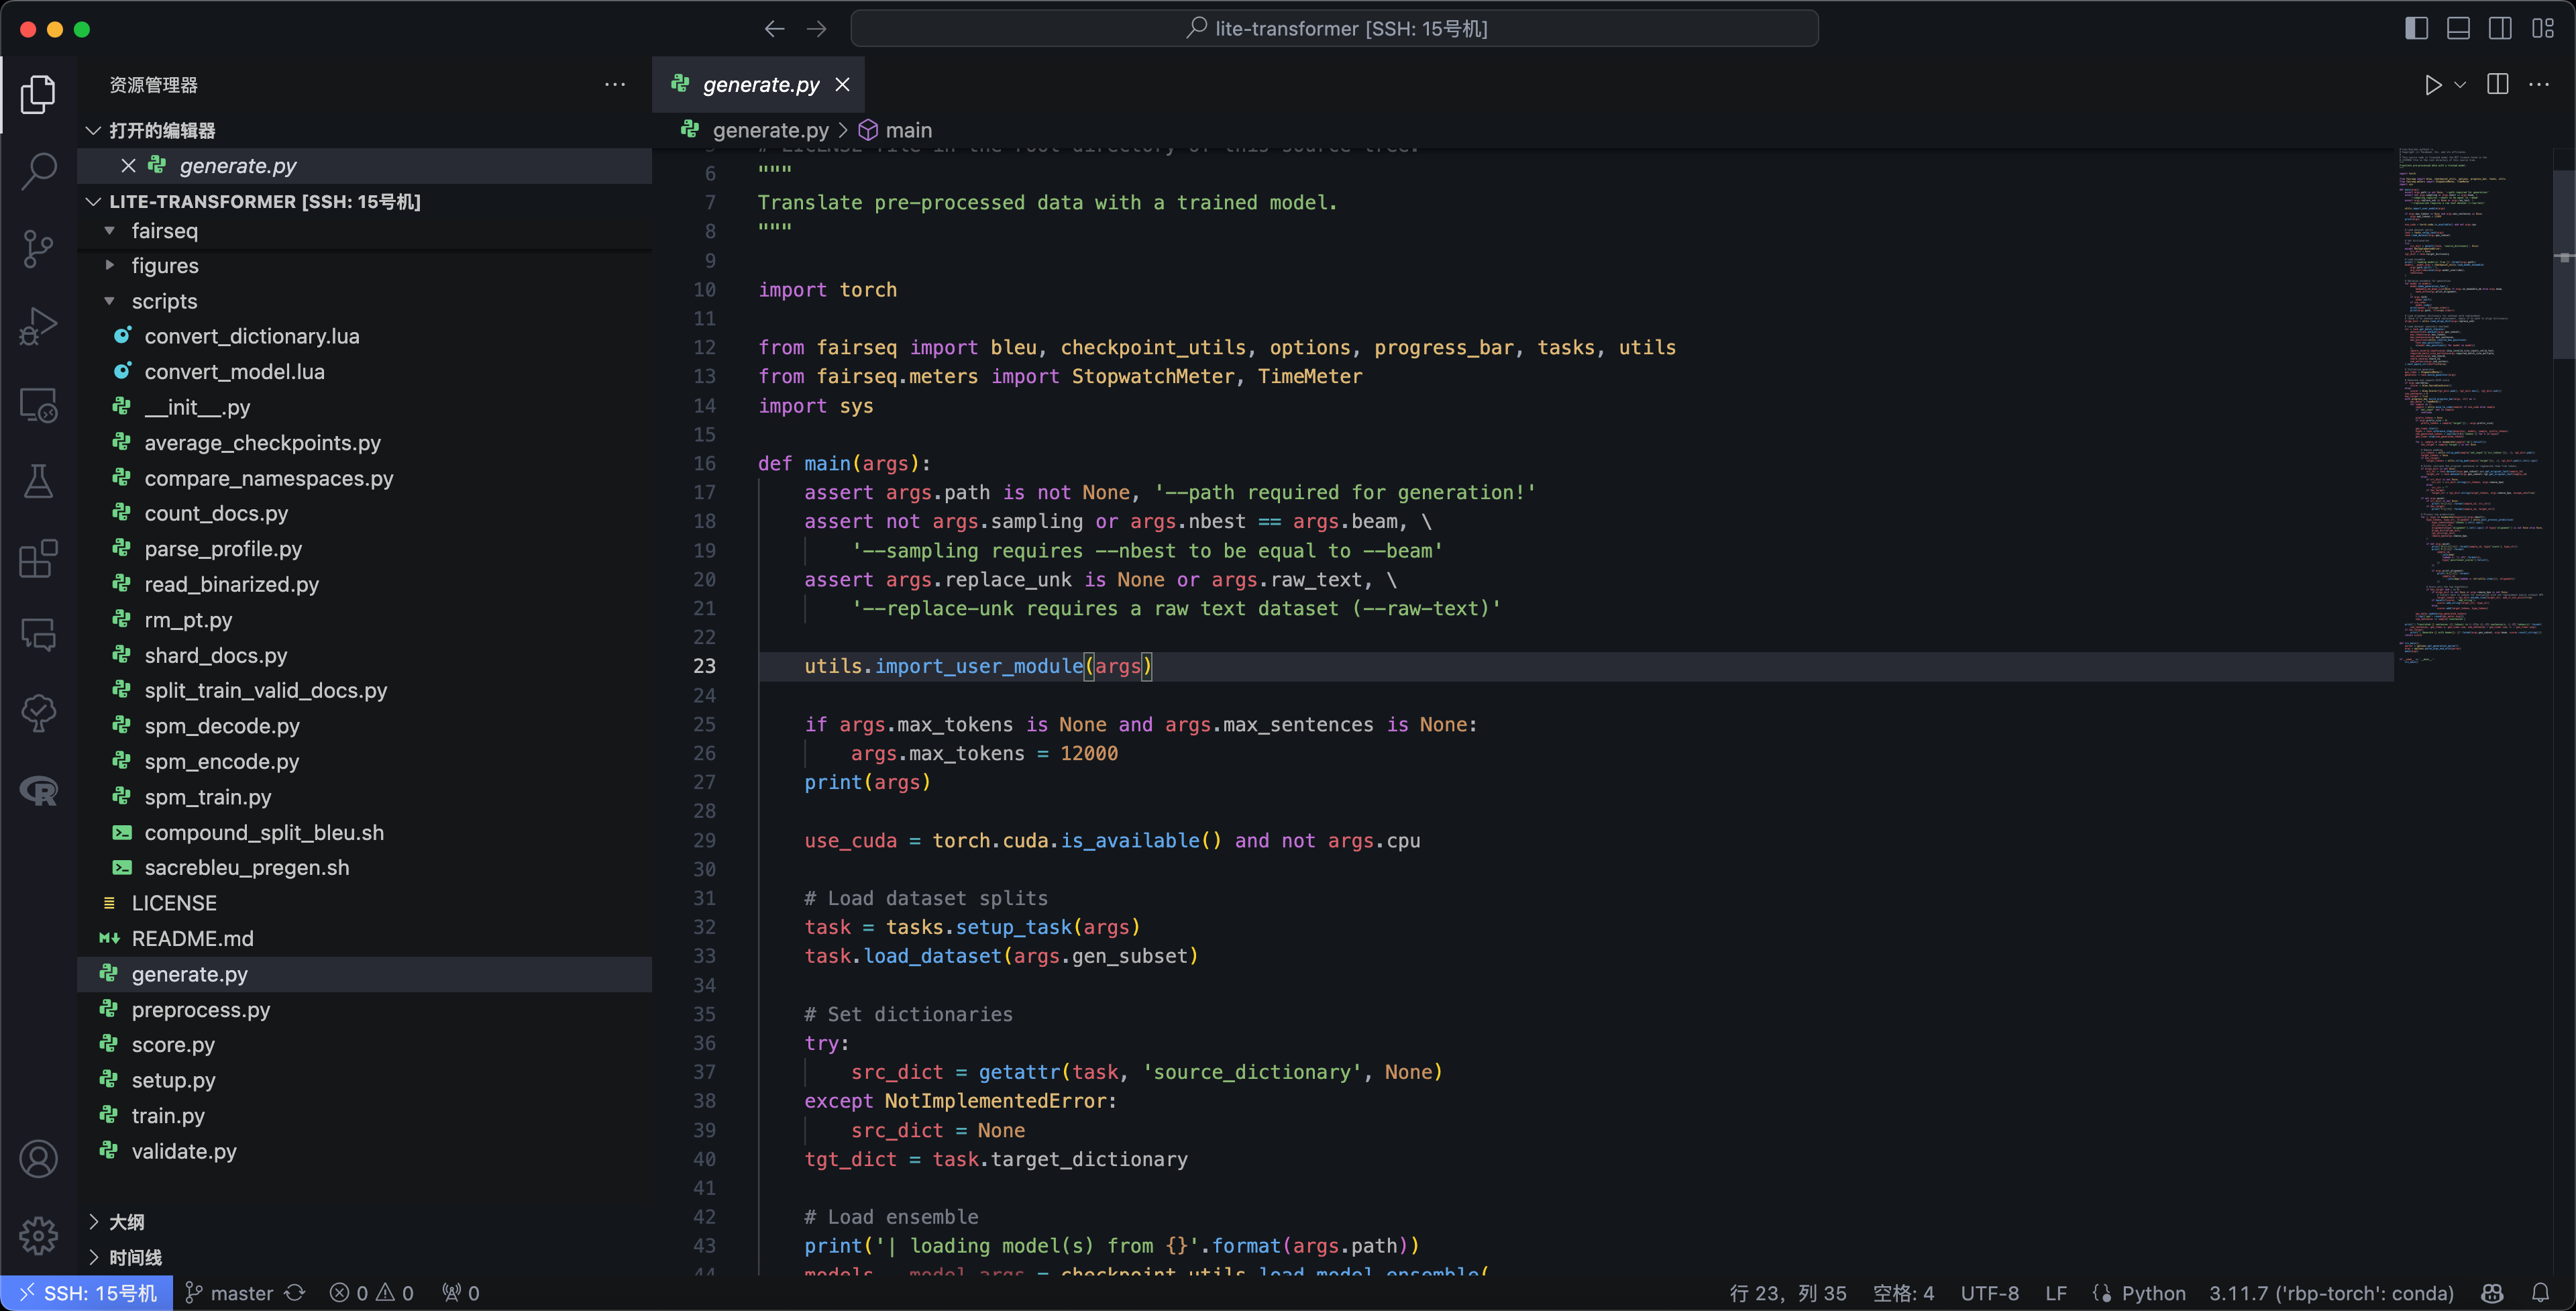Open the notifications bell in status bar
This screenshot has width=2576, height=1311.
pyautogui.click(x=2540, y=1292)
